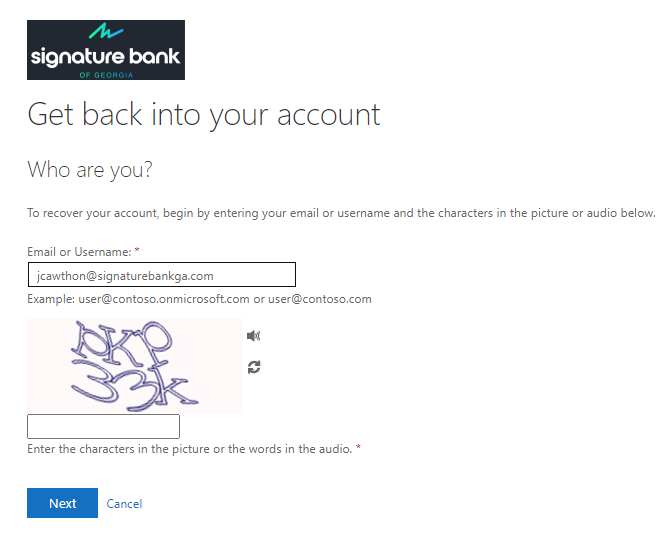Click 'Enter the characters in the picture' label
This screenshot has height=542, width=672.
[x=189, y=449]
